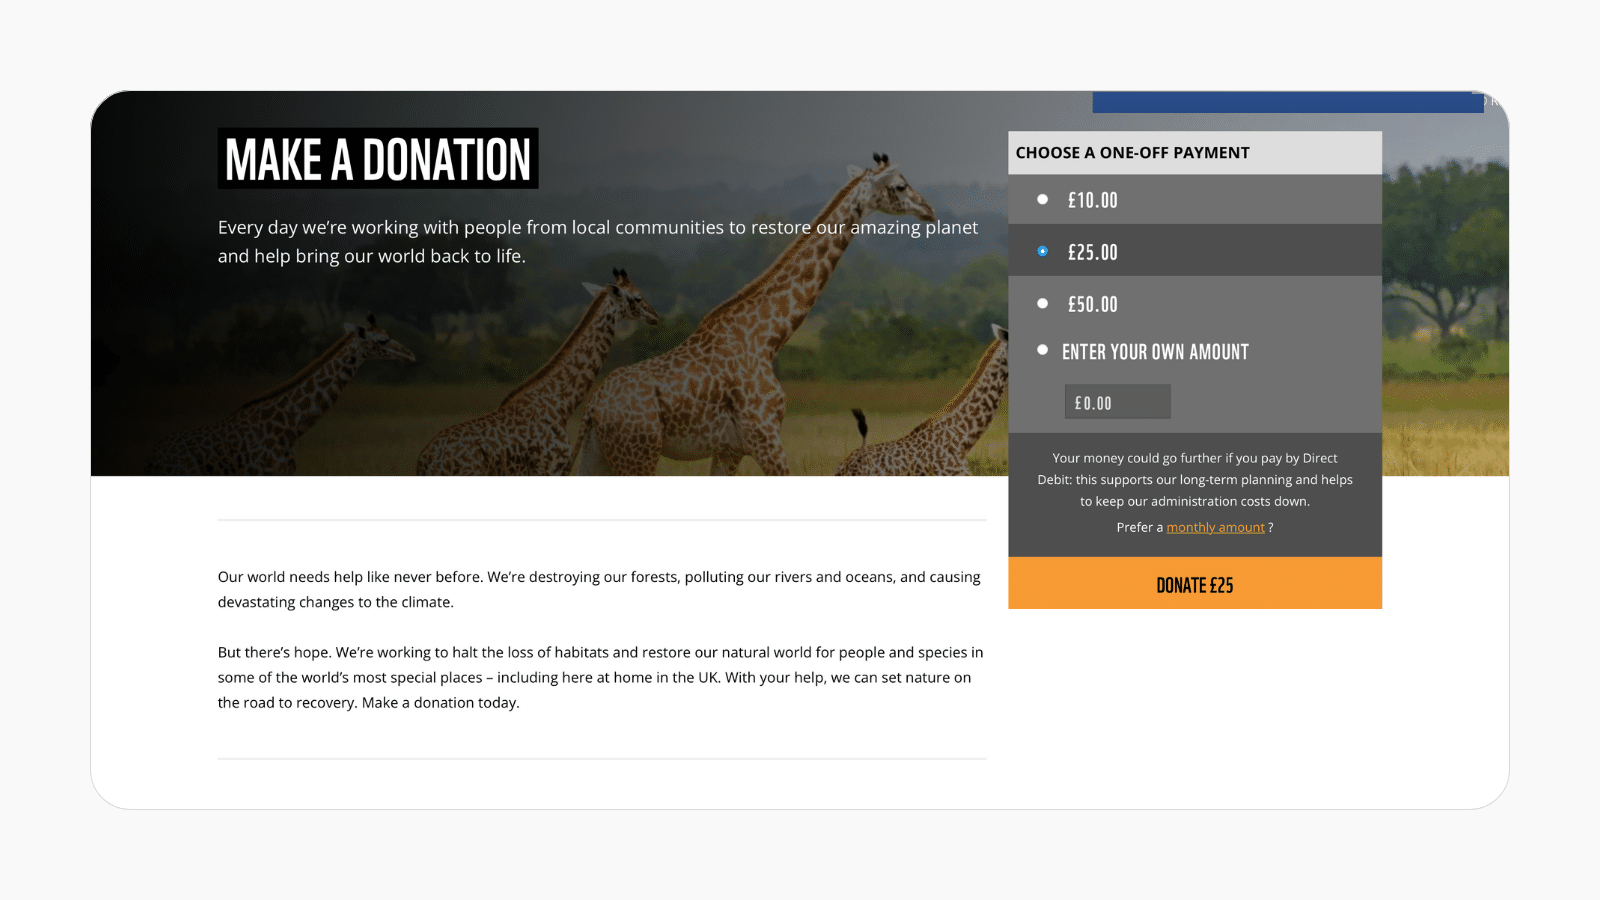Screen dimensions: 1600x900
Task: Click the £10.00 amount label
Action: (x=1092, y=201)
